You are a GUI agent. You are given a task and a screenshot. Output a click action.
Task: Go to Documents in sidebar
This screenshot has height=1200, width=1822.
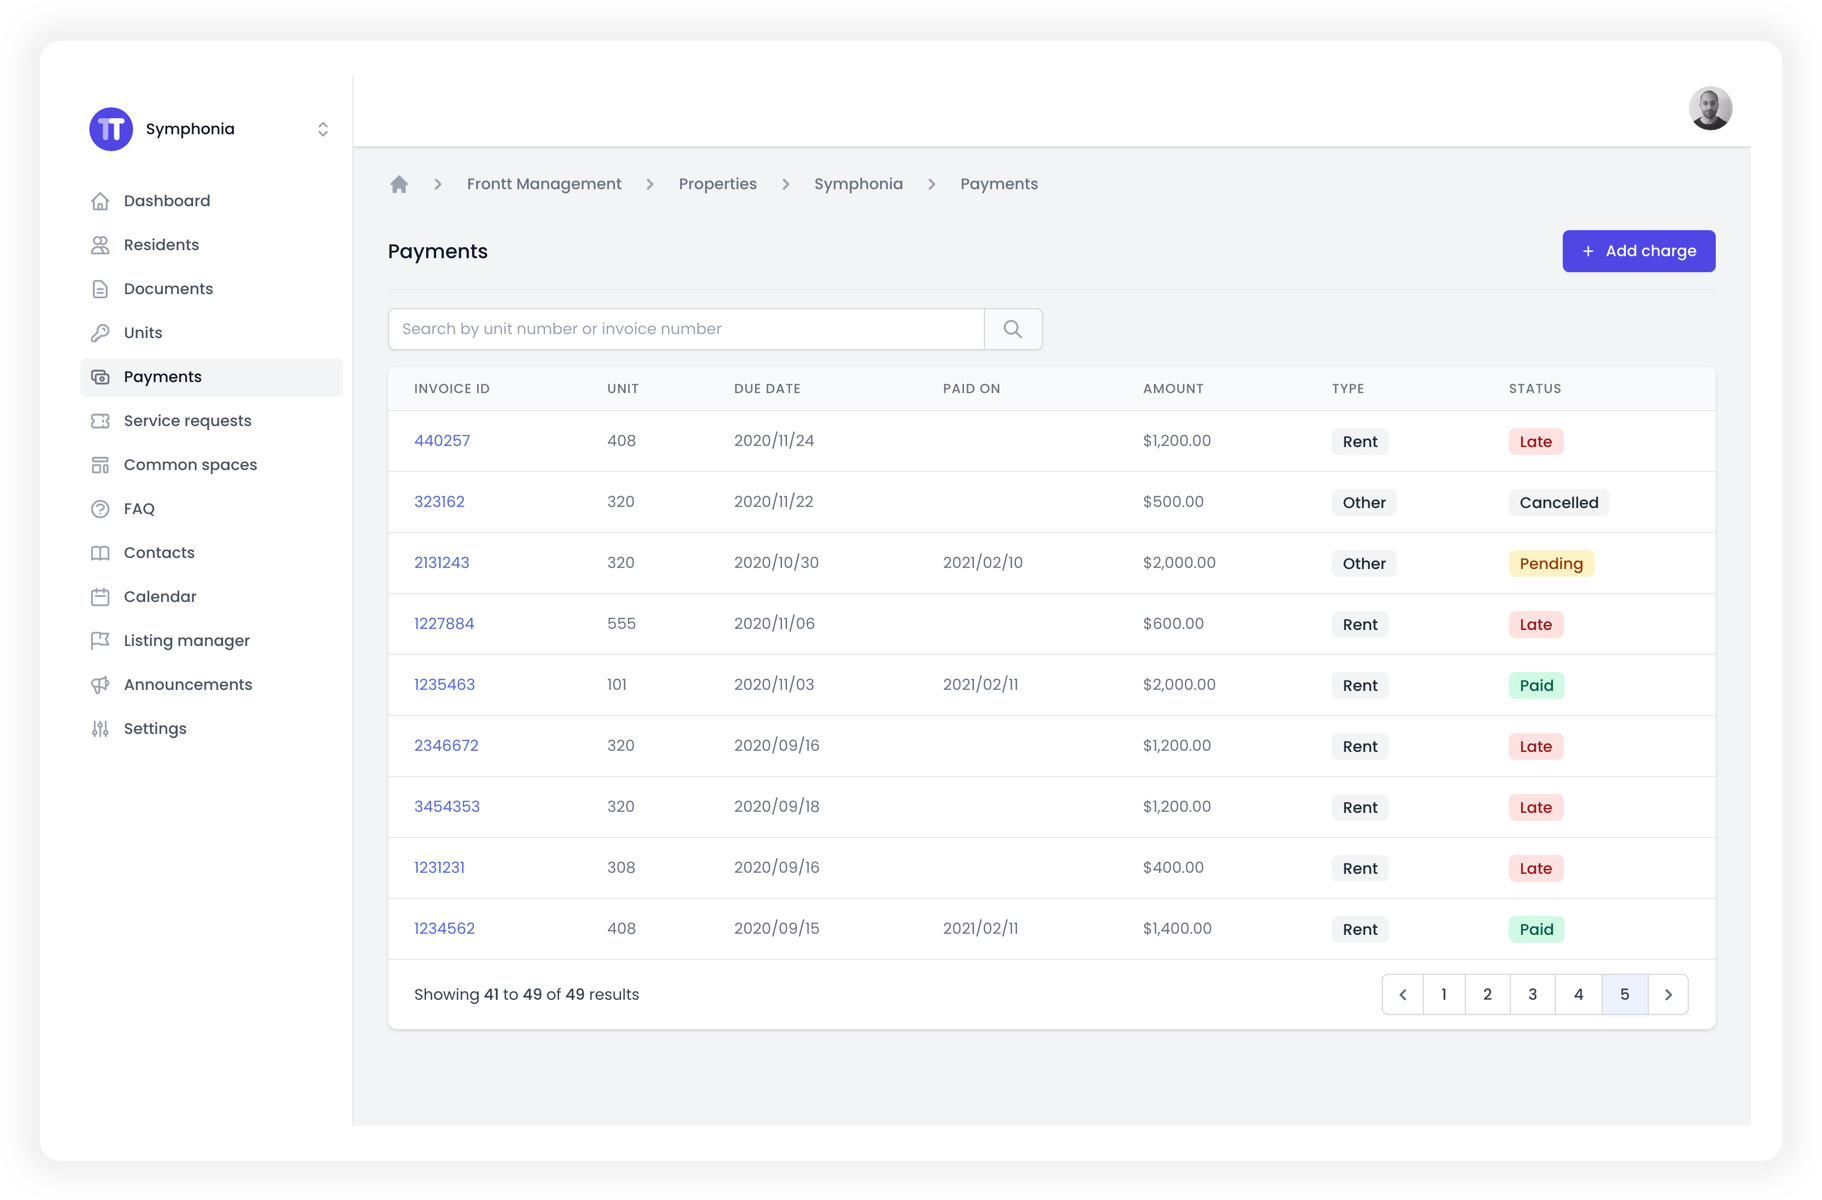pos(211,289)
